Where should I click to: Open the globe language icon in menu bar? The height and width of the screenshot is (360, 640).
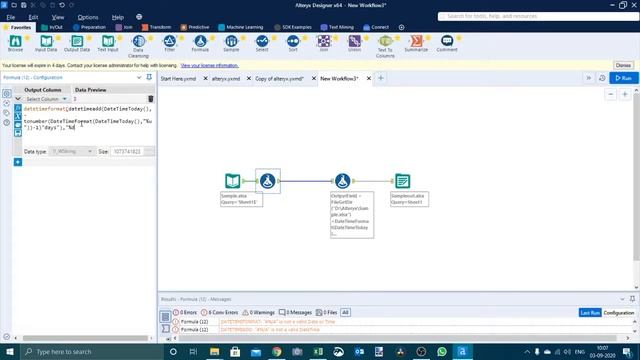point(139,17)
